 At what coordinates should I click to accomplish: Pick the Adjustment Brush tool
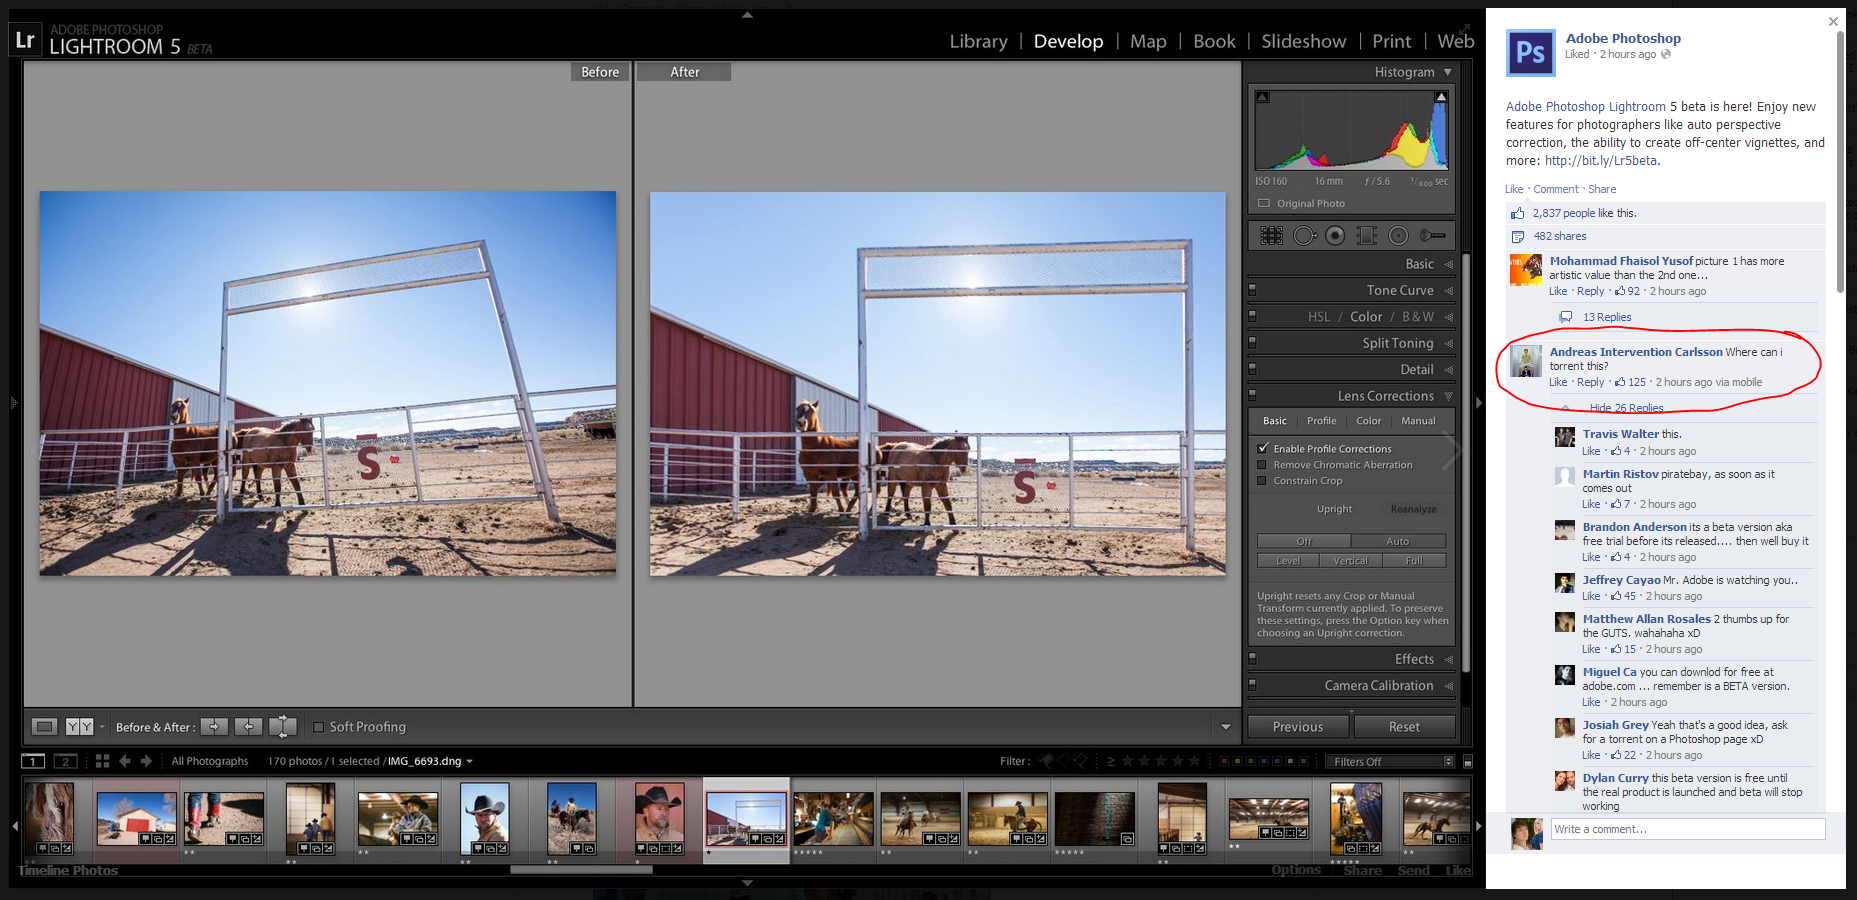pyautogui.click(x=1432, y=236)
